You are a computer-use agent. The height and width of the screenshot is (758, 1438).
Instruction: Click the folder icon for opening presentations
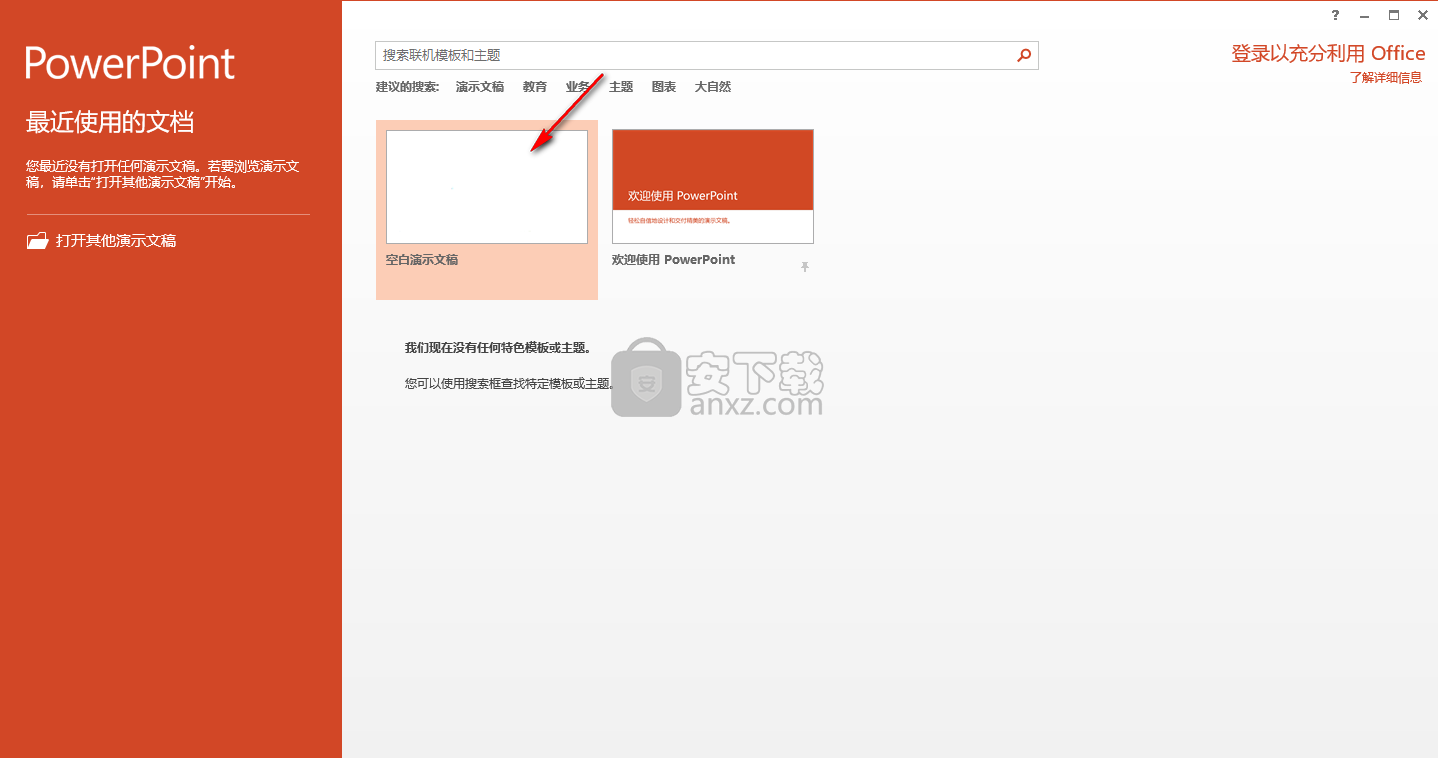click(x=38, y=241)
